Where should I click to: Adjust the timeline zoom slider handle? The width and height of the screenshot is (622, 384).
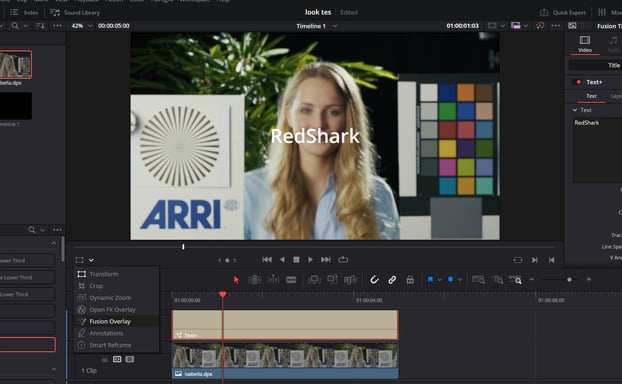[569, 280]
